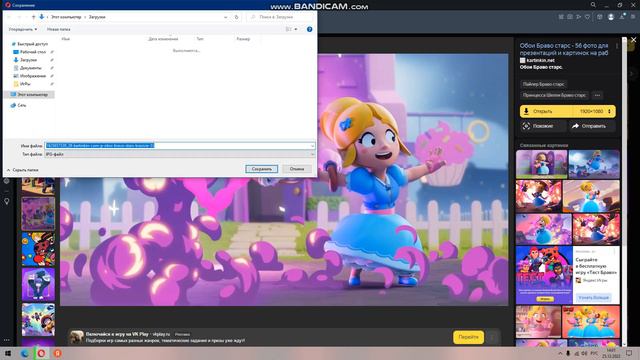
Task: Select Игры folder in navigation pane
Action: [25, 84]
